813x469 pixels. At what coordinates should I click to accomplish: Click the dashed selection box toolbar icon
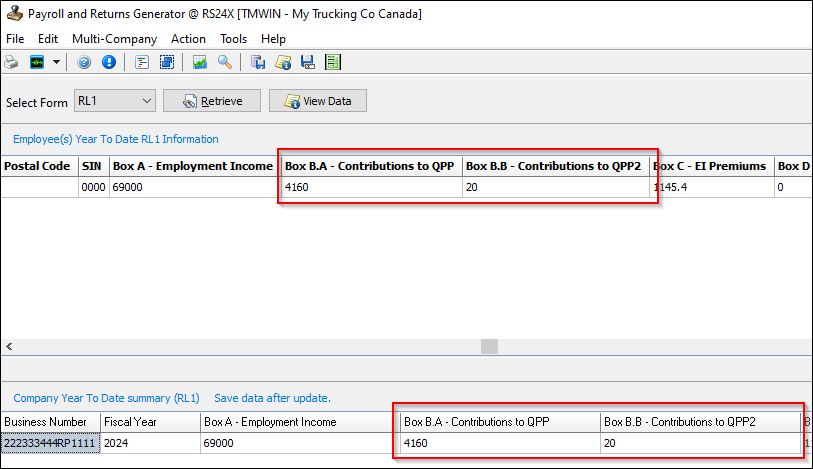coord(167,62)
